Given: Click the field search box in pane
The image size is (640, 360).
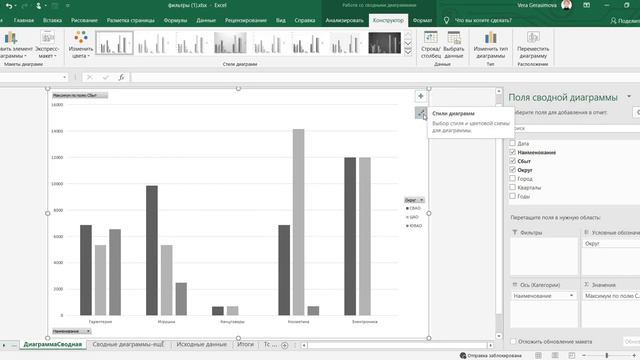Looking at the screenshot, I should coord(576,128).
